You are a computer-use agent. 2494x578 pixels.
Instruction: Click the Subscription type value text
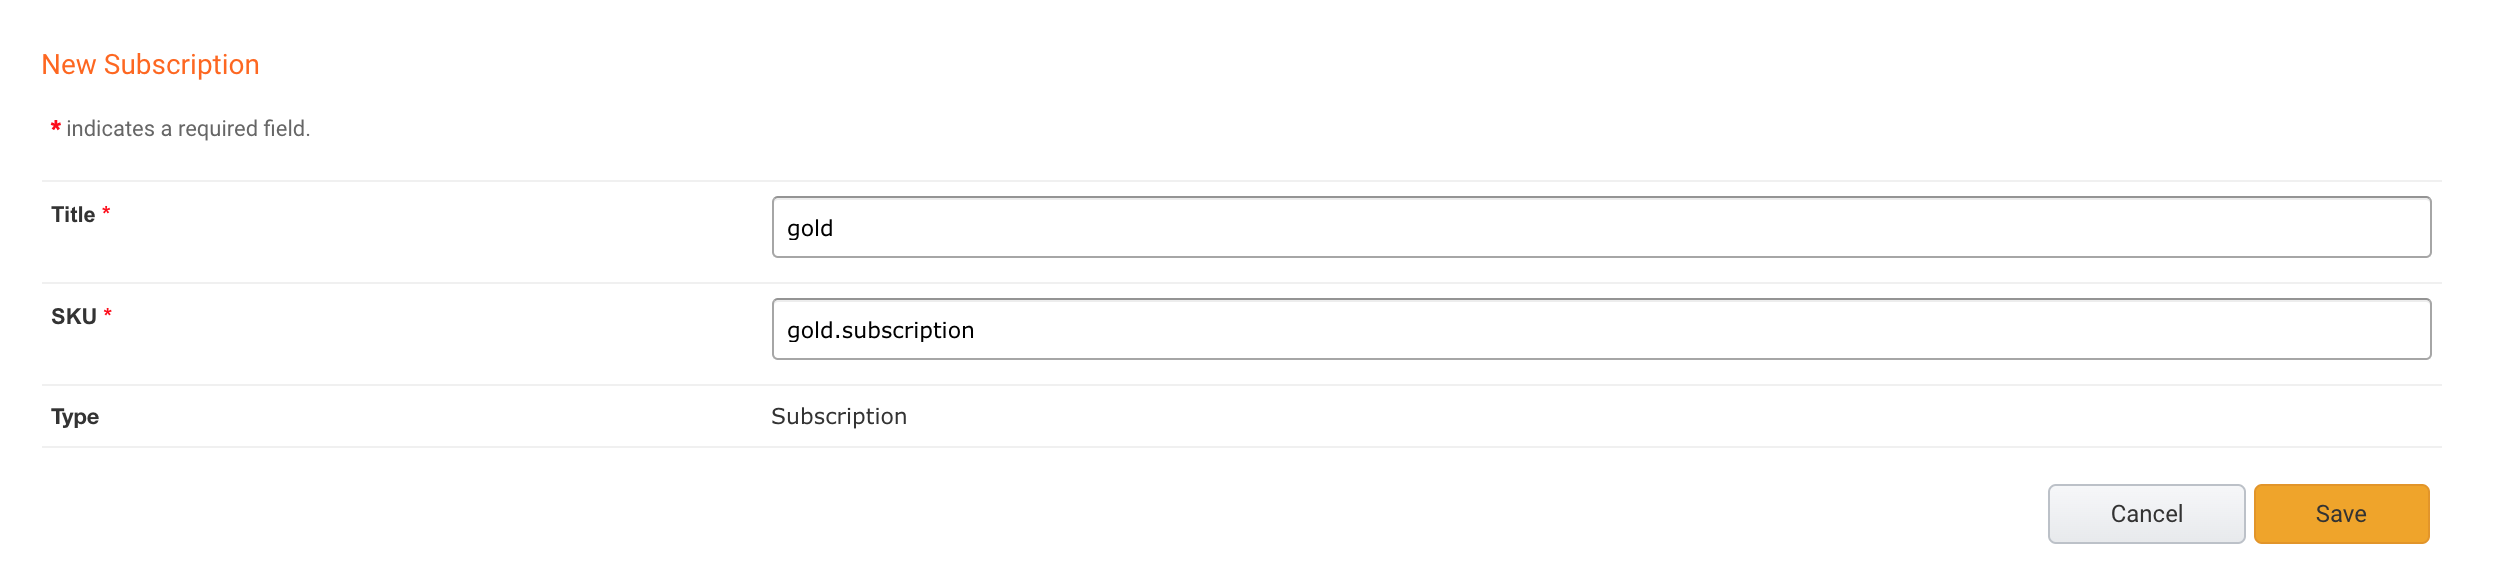coord(839,417)
